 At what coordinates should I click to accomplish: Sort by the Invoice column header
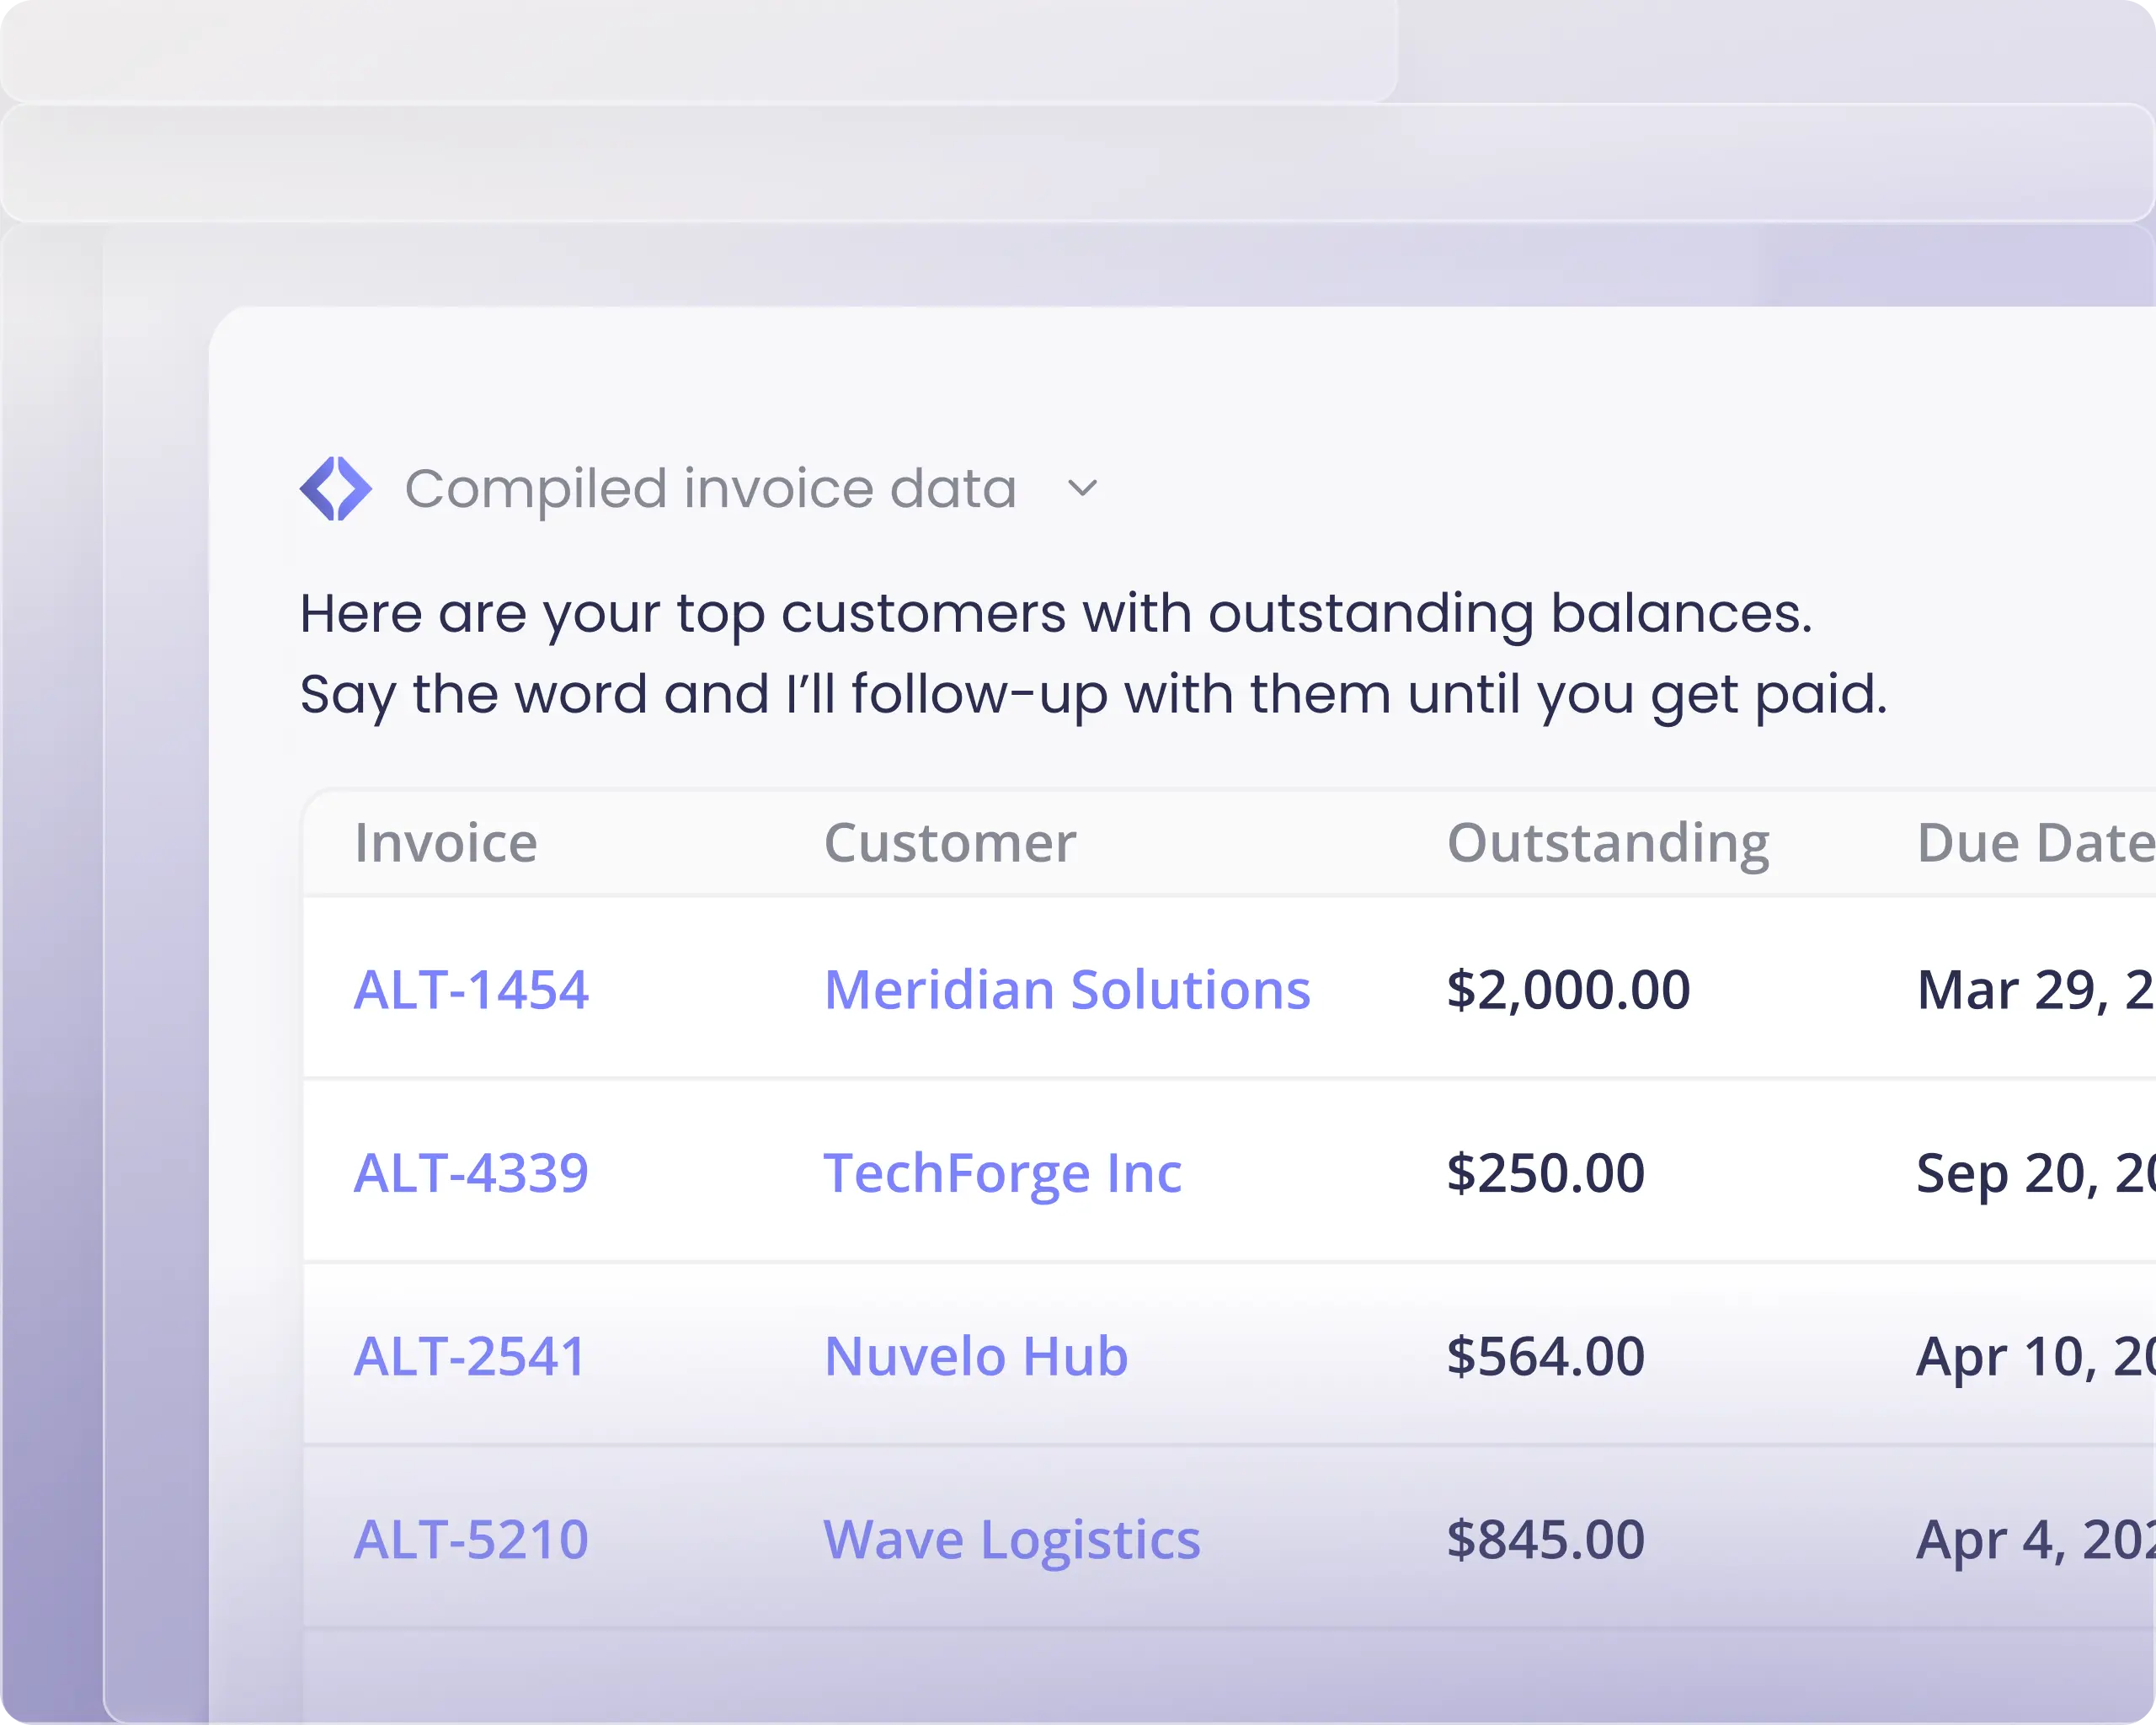[x=446, y=843]
